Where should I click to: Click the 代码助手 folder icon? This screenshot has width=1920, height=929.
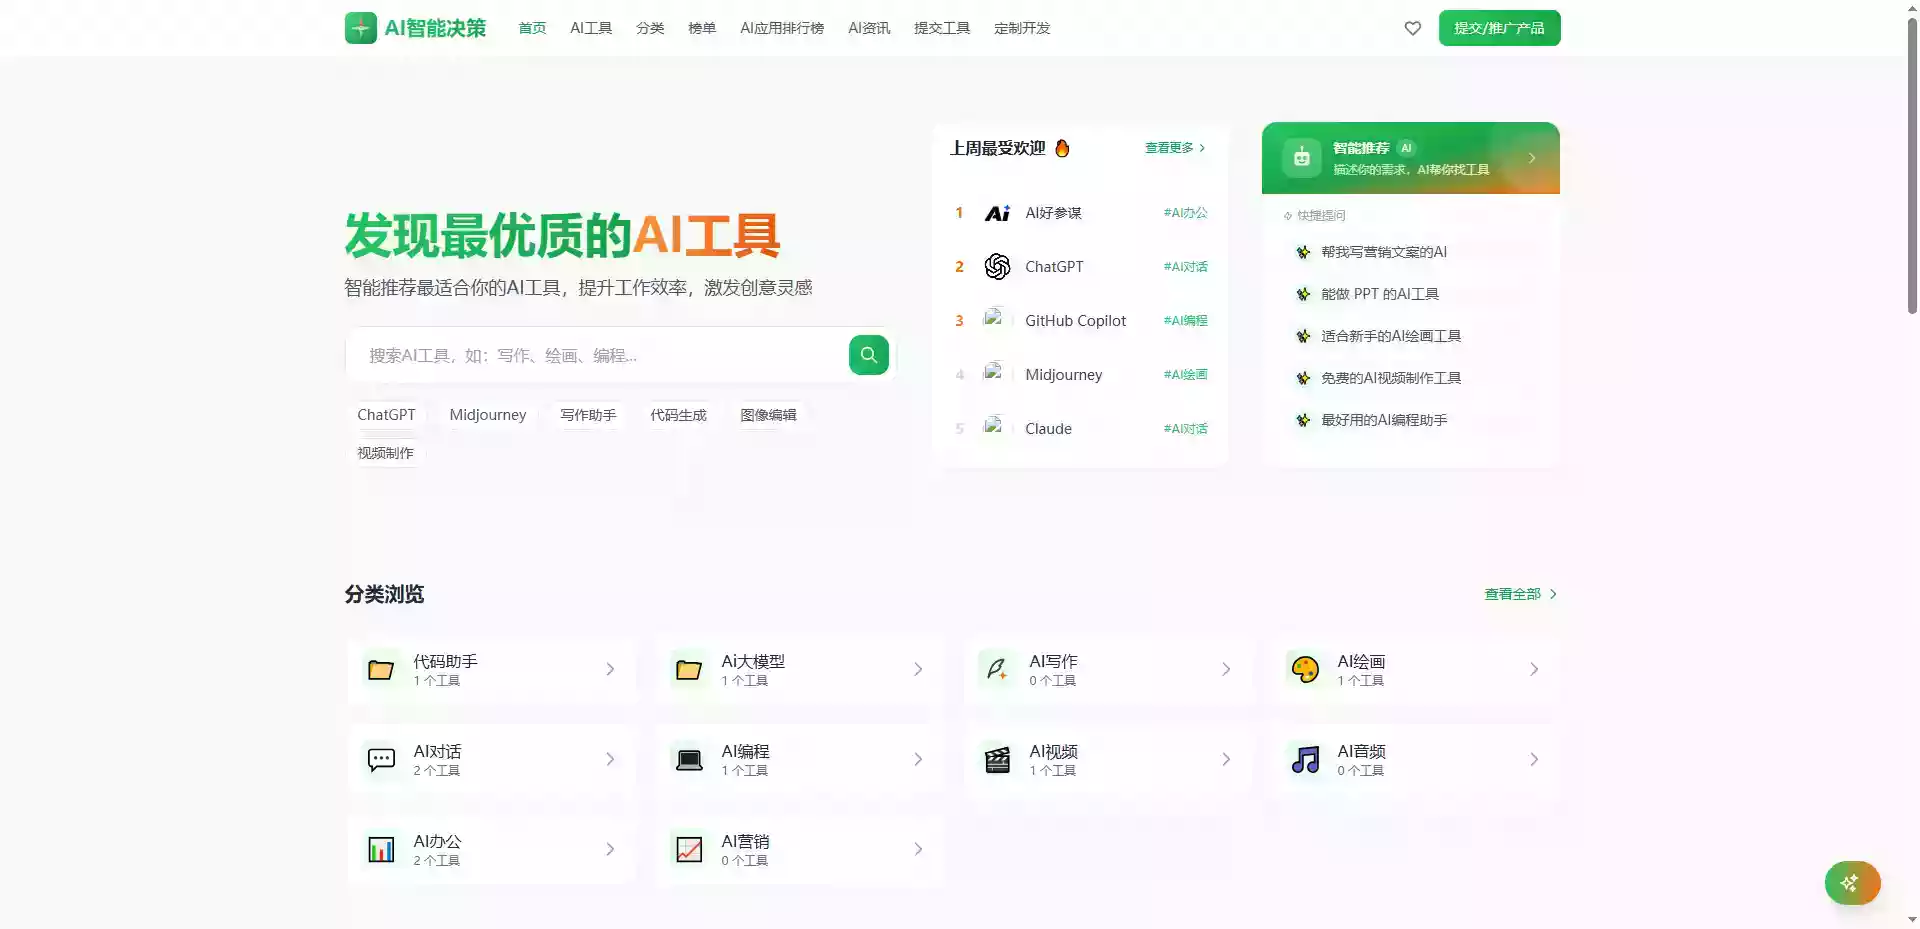click(x=381, y=669)
